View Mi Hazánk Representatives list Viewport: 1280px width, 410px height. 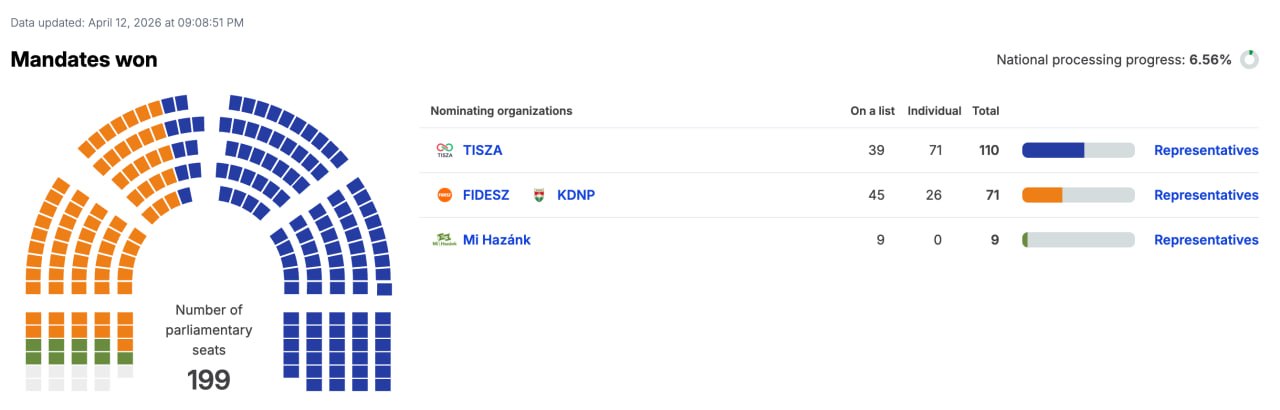pos(1206,240)
